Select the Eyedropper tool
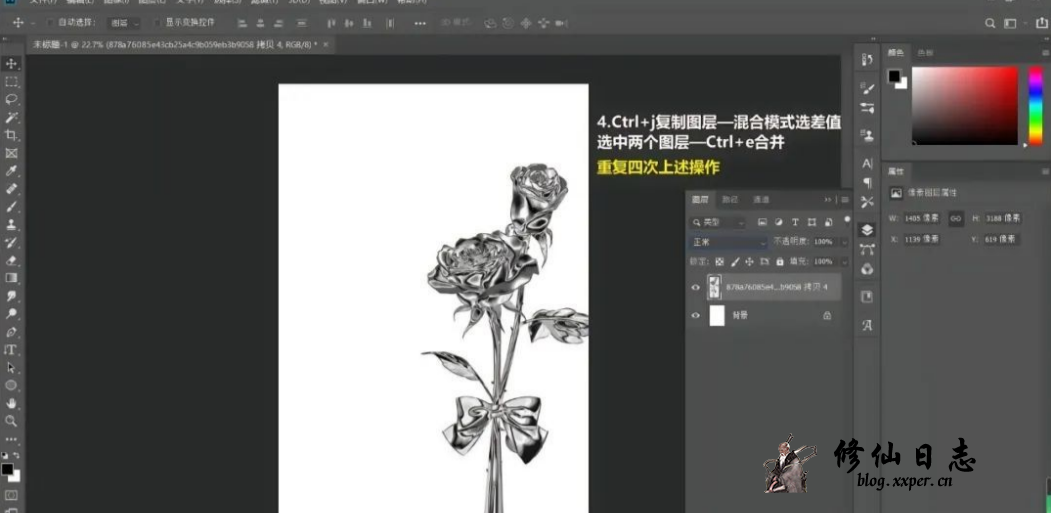Screen dimensions: 1051x513 [11, 171]
